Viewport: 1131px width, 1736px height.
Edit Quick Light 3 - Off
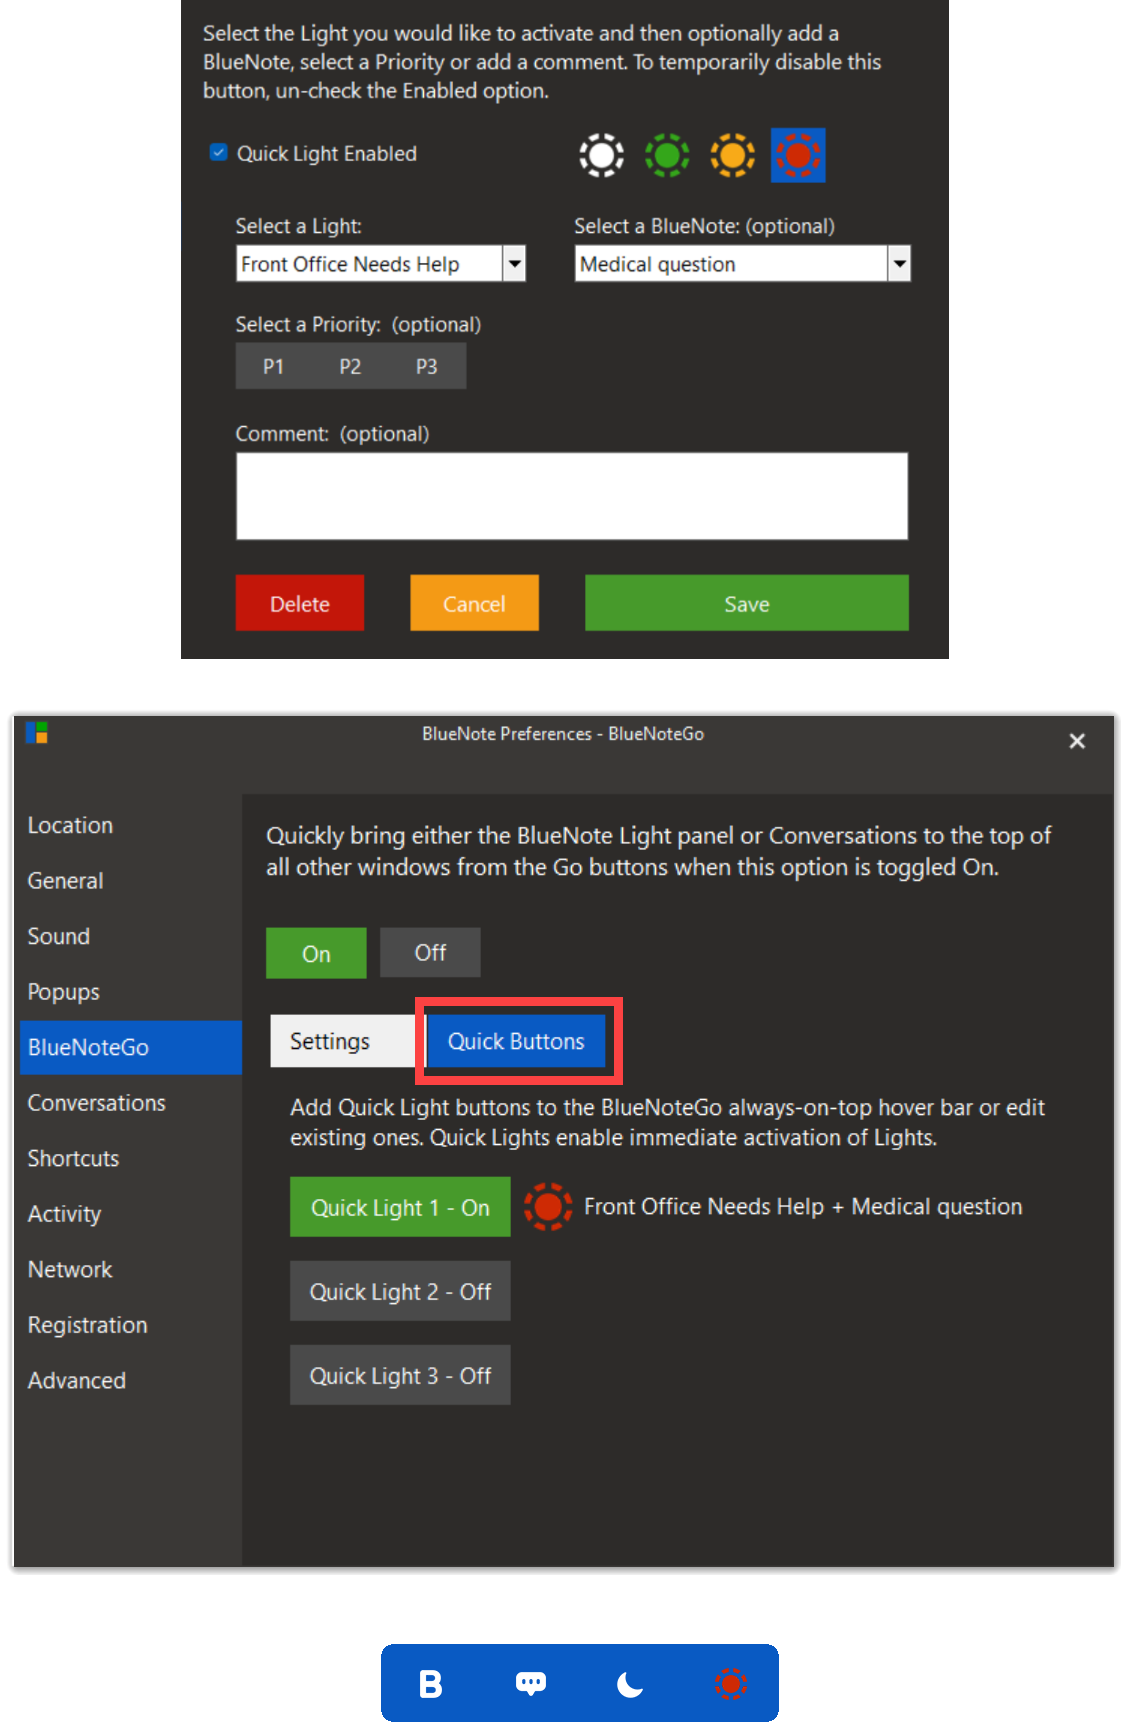pyautogui.click(x=400, y=1375)
